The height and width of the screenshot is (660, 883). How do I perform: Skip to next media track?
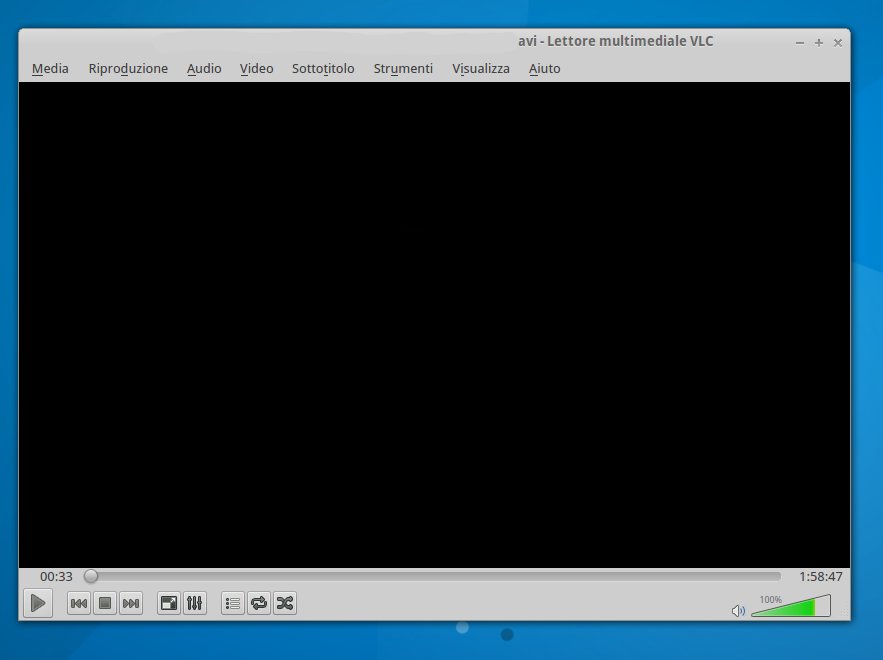click(131, 603)
